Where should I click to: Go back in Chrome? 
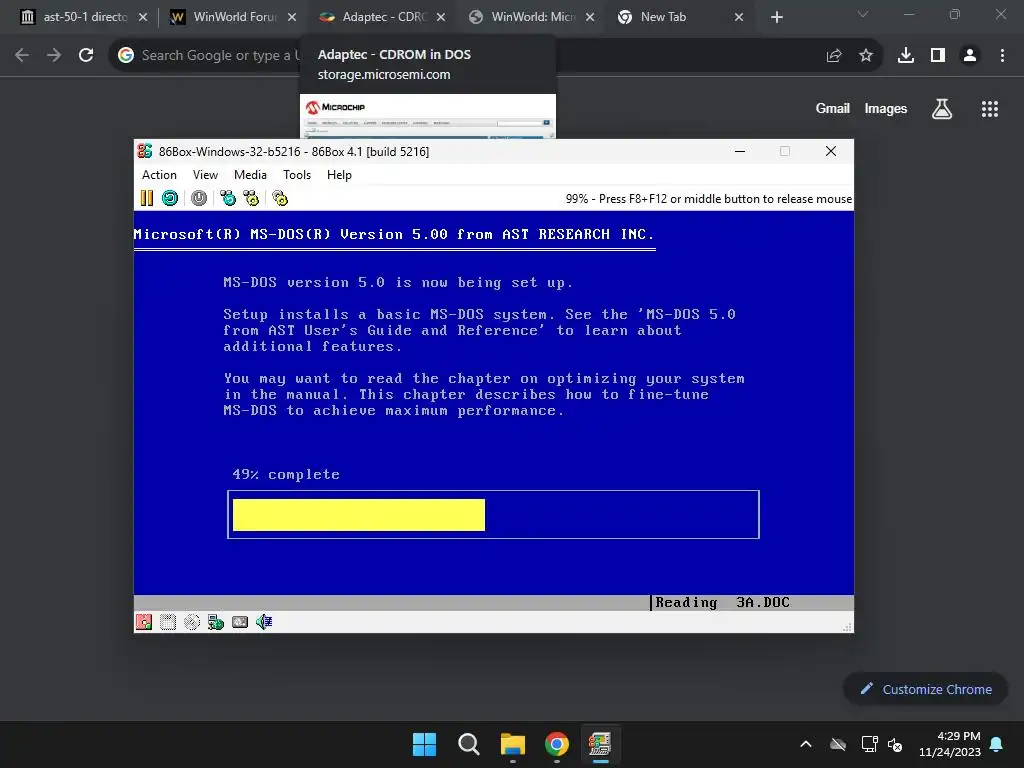pos(22,56)
